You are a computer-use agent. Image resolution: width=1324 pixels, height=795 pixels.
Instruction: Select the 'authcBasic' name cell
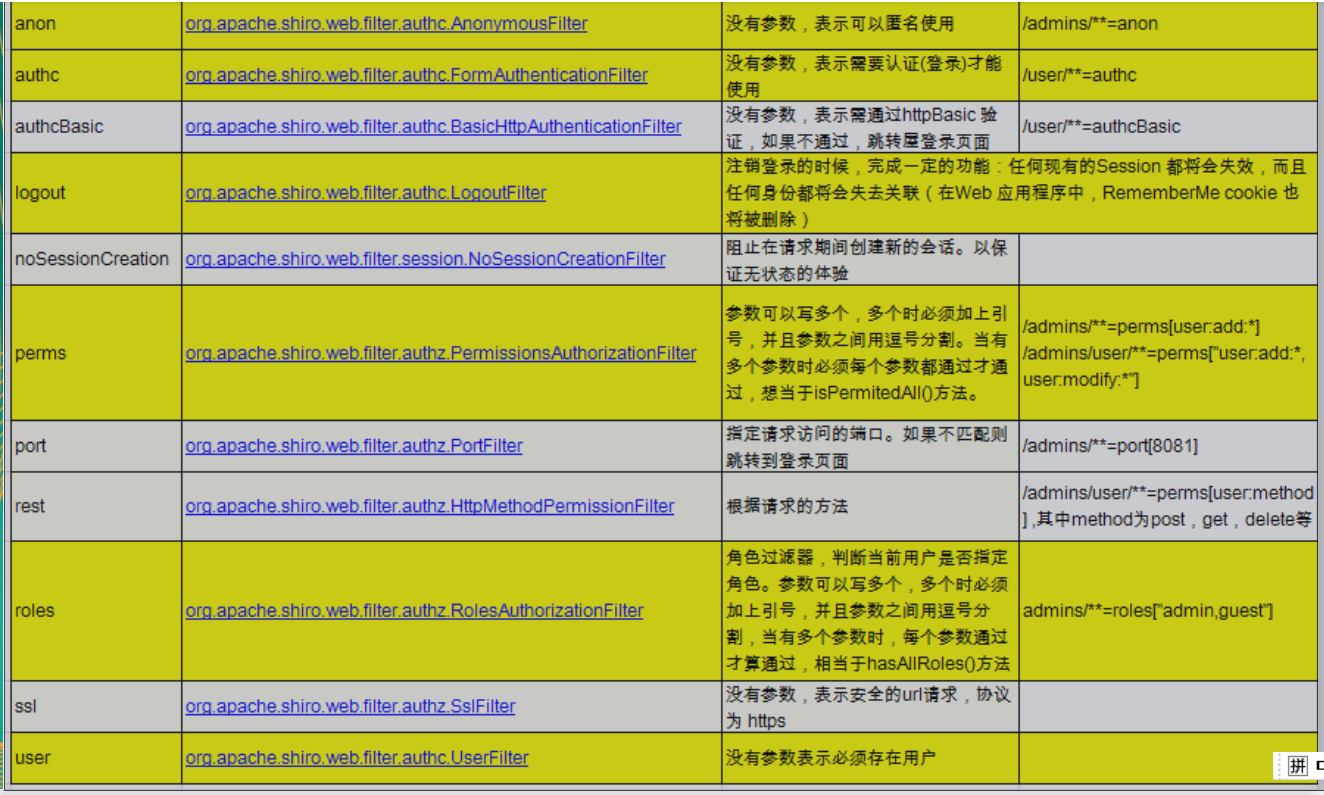[x=96, y=127]
